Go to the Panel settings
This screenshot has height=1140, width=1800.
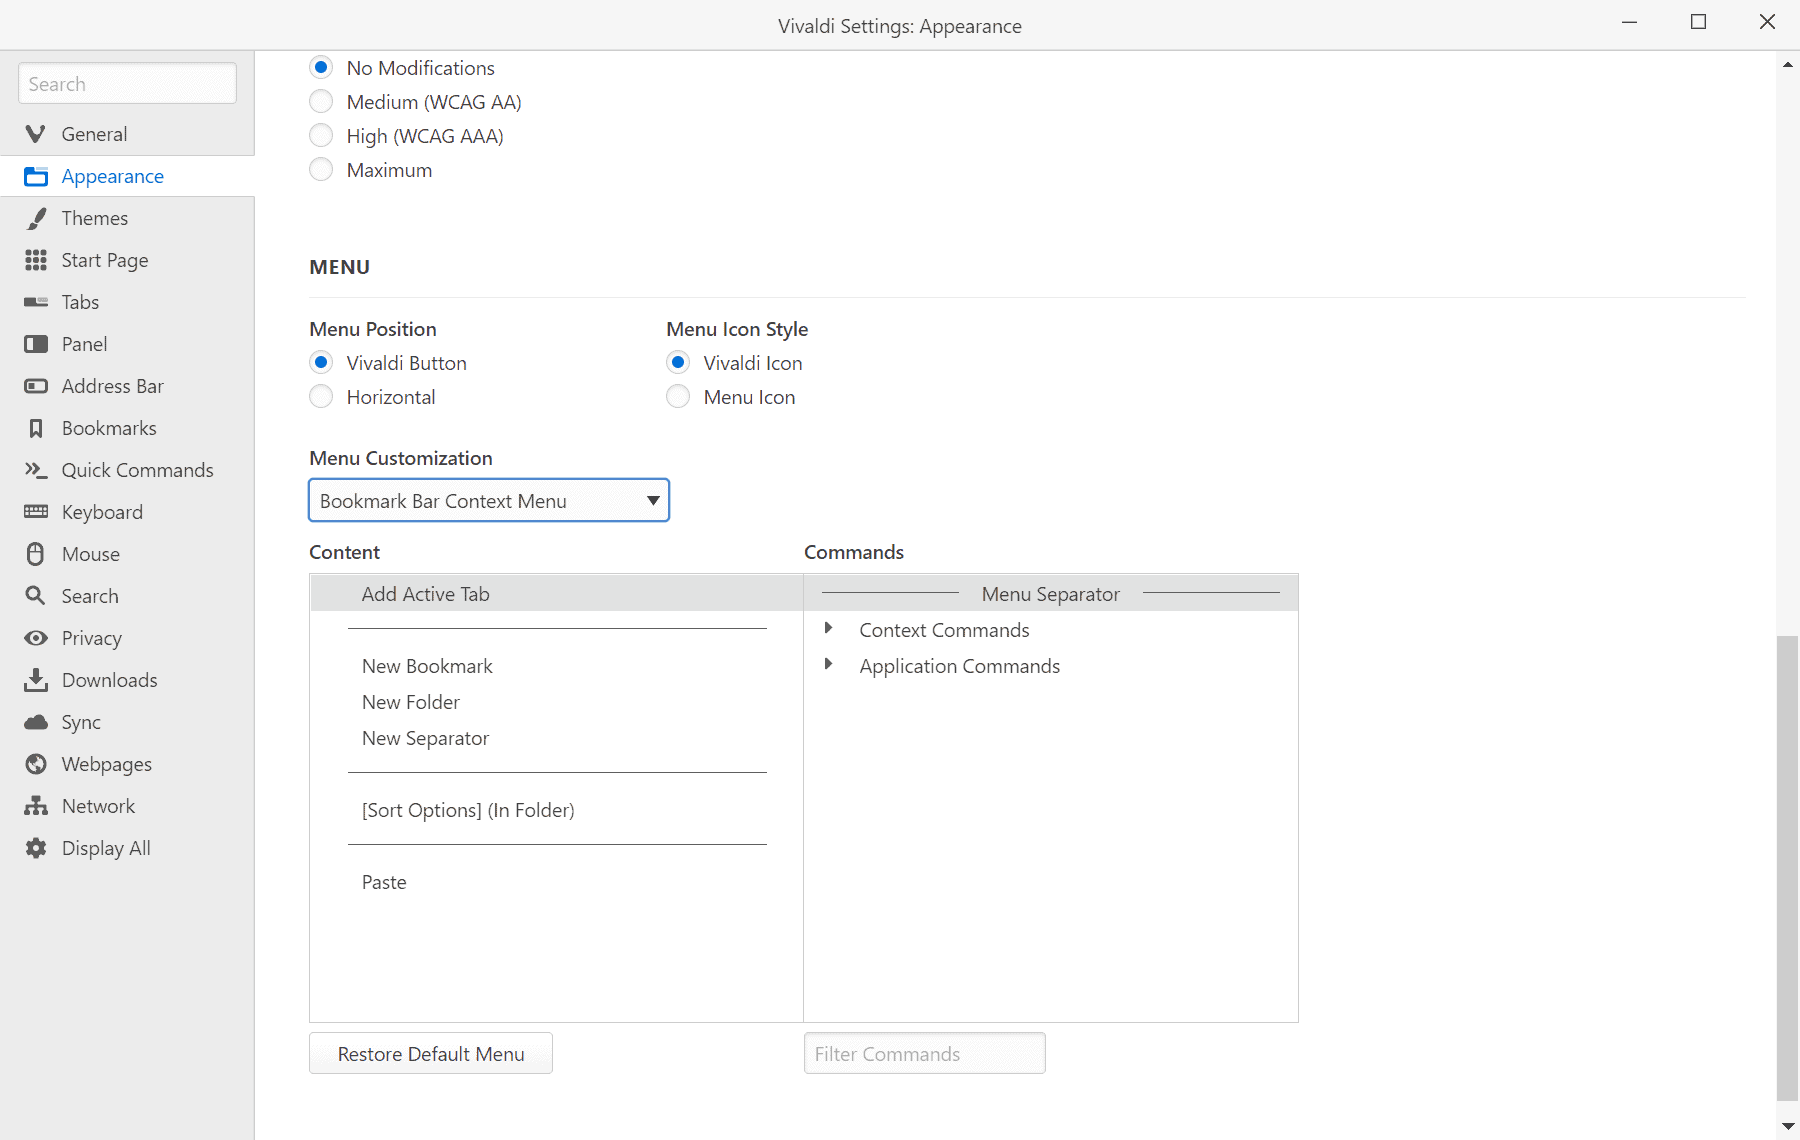coord(84,344)
